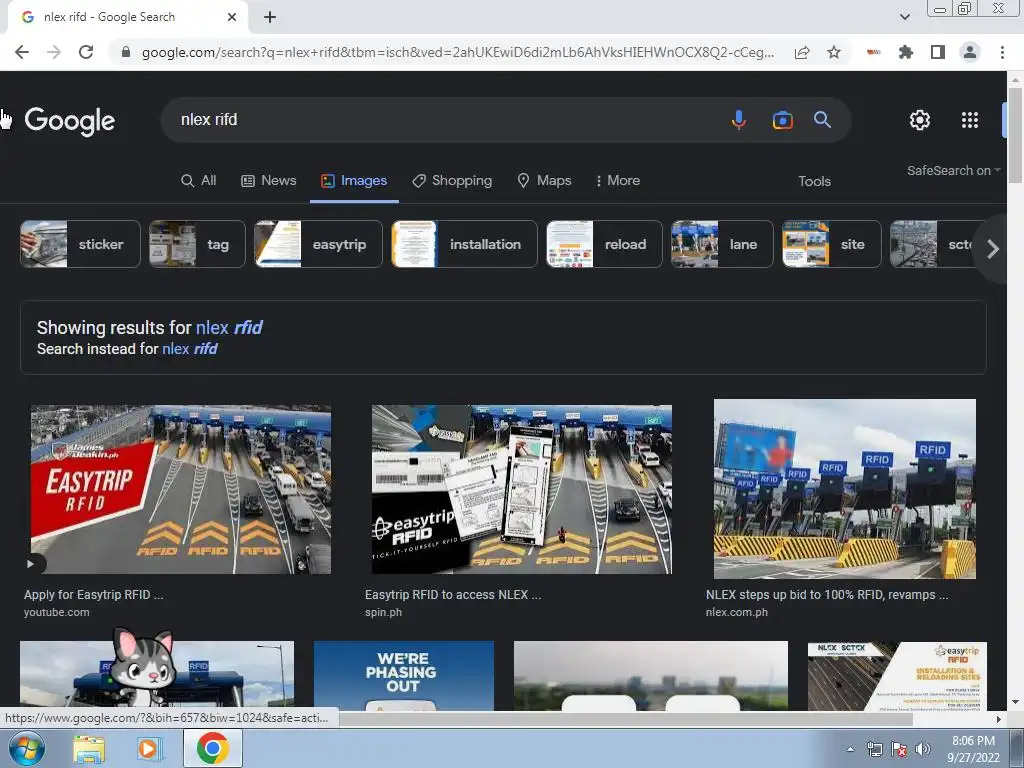
Task: Open File Explorer from taskbar
Action: point(89,749)
